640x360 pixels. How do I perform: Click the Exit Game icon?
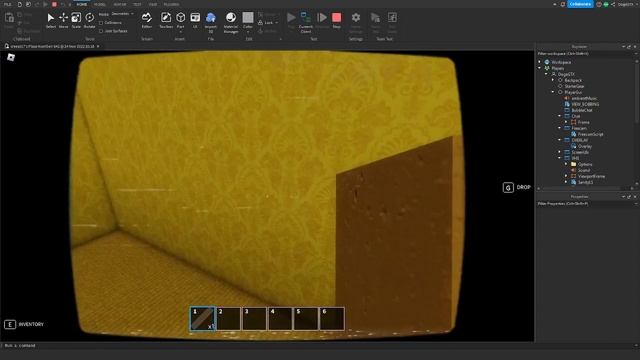(x=392, y=18)
